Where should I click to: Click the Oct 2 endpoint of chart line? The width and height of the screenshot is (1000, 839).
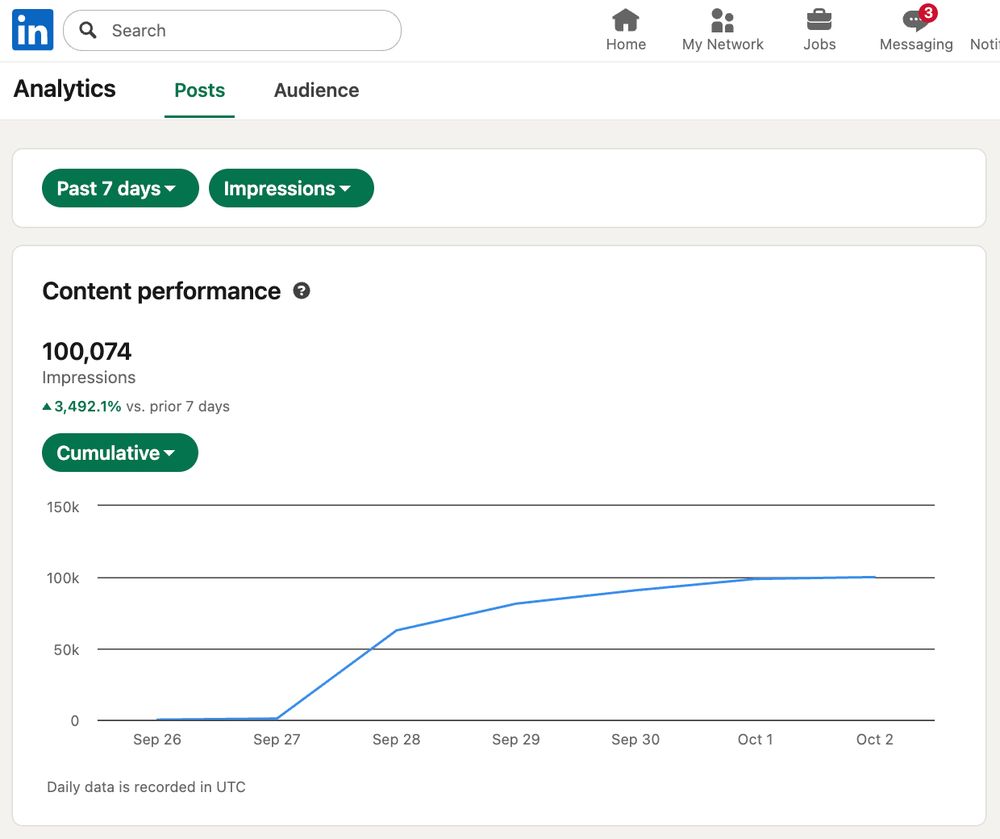click(x=874, y=577)
